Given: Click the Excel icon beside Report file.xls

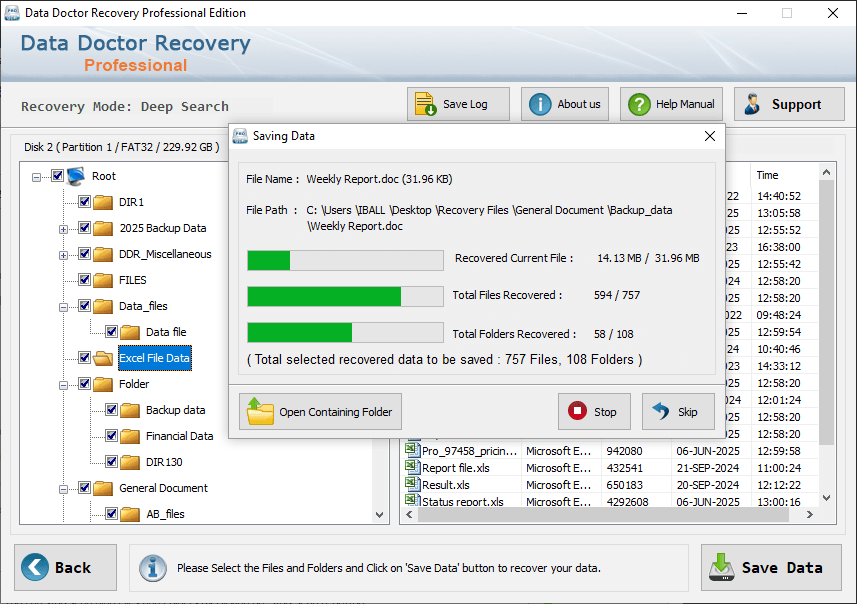Looking at the screenshot, I should point(412,467).
